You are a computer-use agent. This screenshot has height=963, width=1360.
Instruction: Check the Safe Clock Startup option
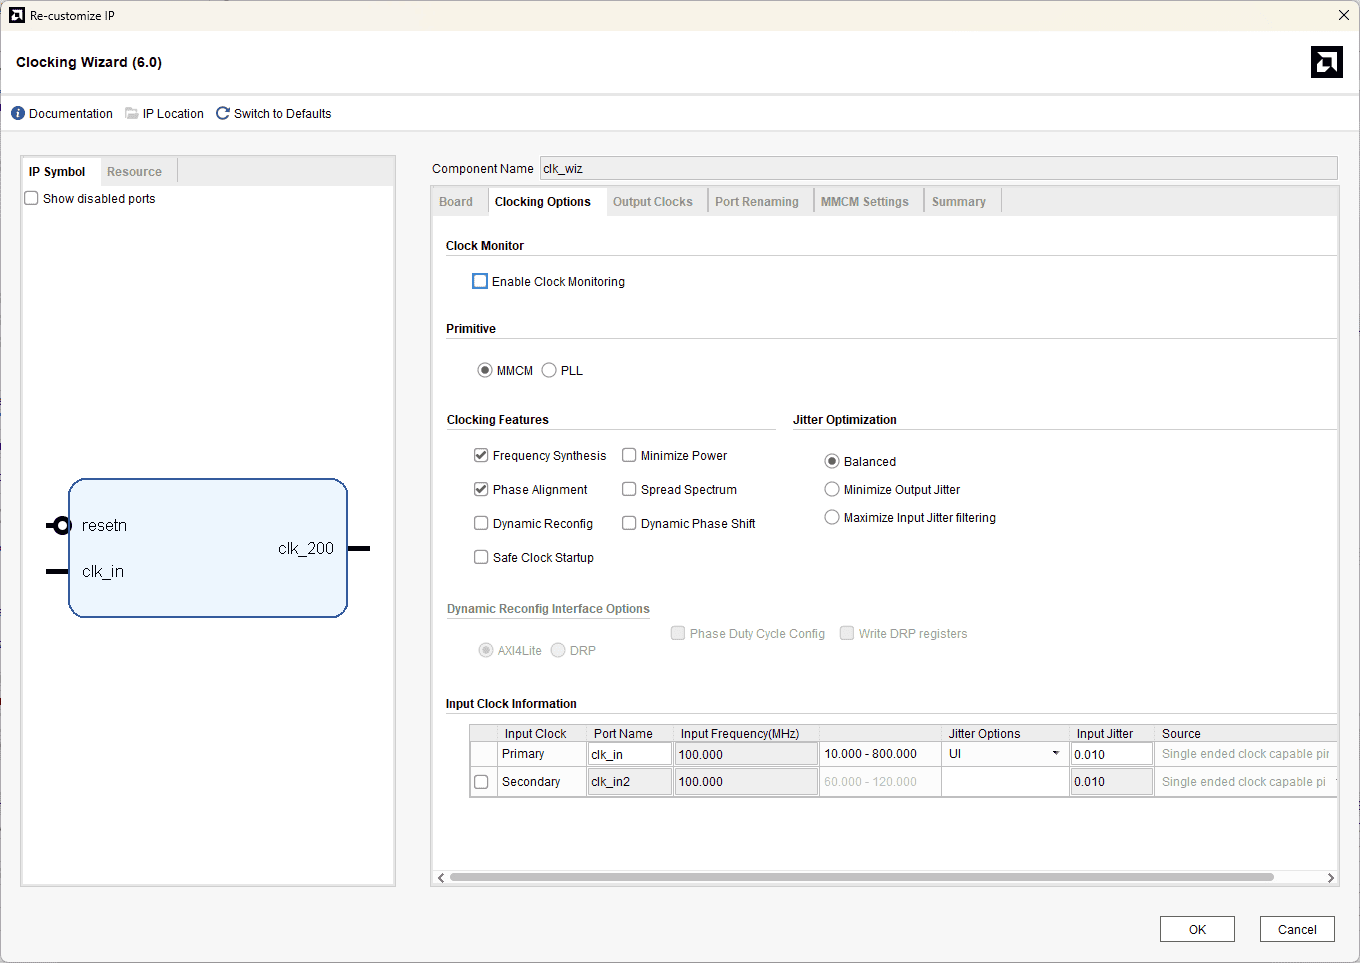point(481,558)
